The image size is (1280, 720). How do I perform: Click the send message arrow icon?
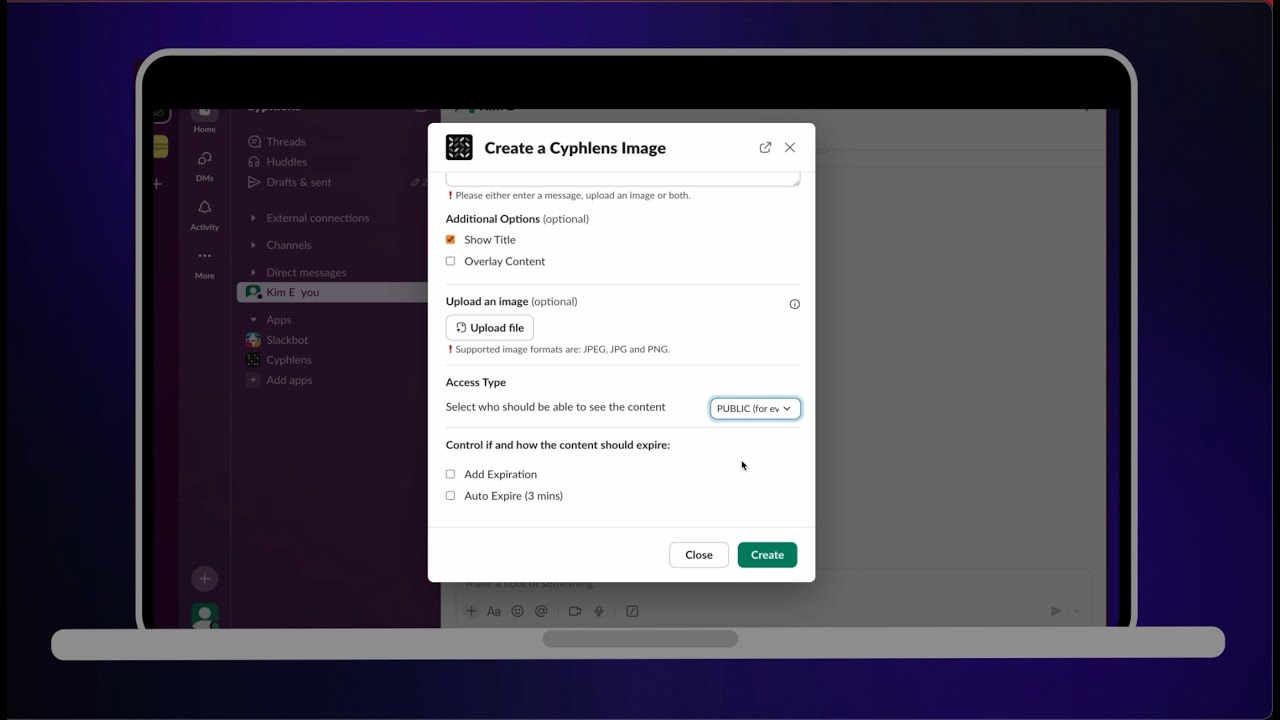point(1055,611)
